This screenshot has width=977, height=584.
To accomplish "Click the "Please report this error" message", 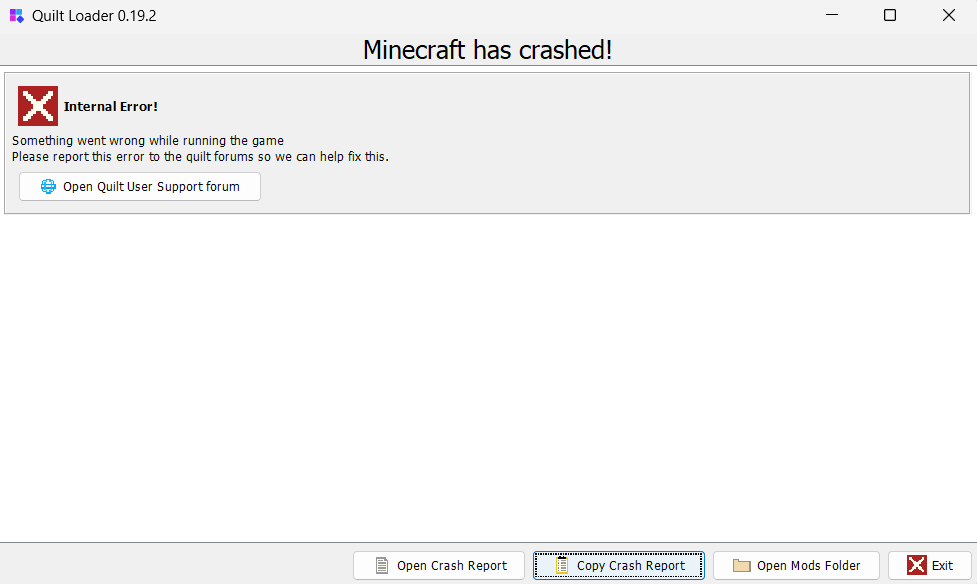I will click(x=200, y=156).
